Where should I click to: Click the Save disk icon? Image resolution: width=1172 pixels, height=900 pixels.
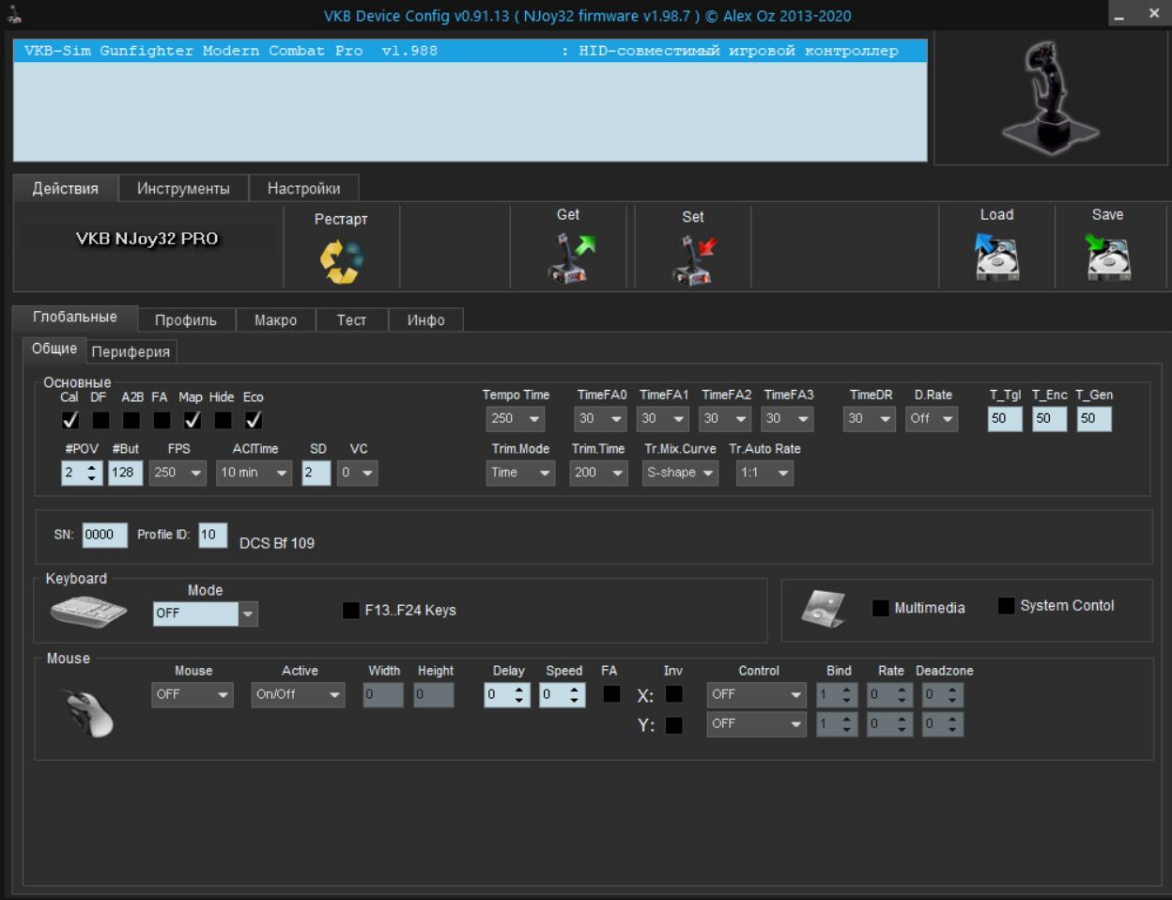(1107, 257)
